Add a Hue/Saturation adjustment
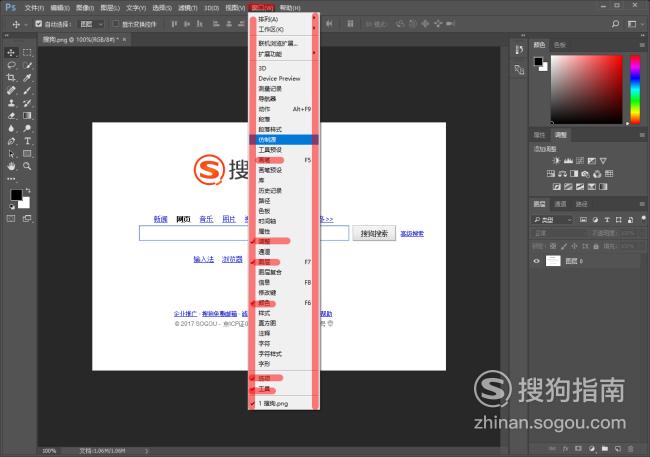Viewport: 650px width, 457px height. click(x=551, y=174)
